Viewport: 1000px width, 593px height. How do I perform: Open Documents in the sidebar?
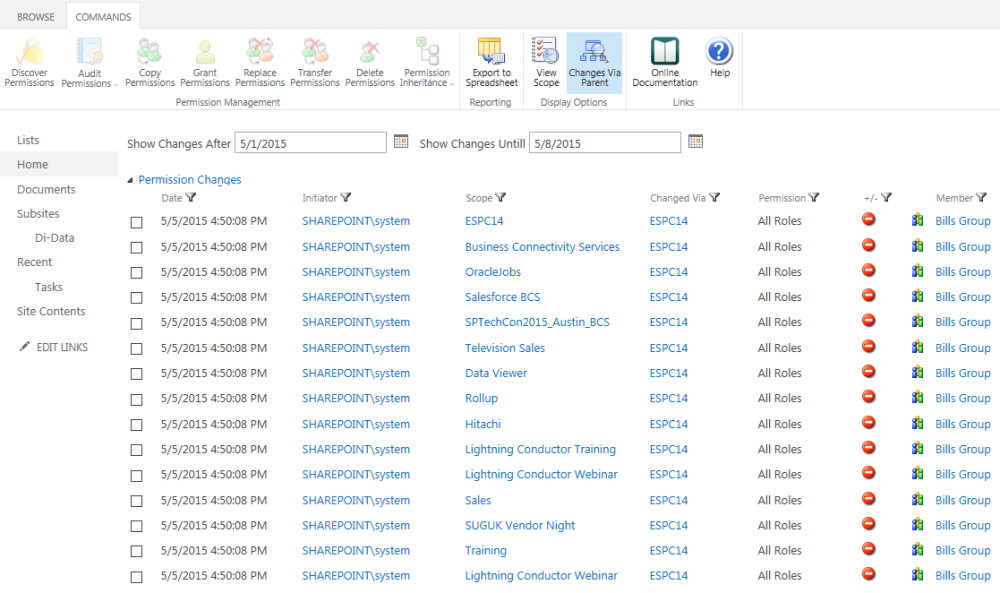(46, 189)
